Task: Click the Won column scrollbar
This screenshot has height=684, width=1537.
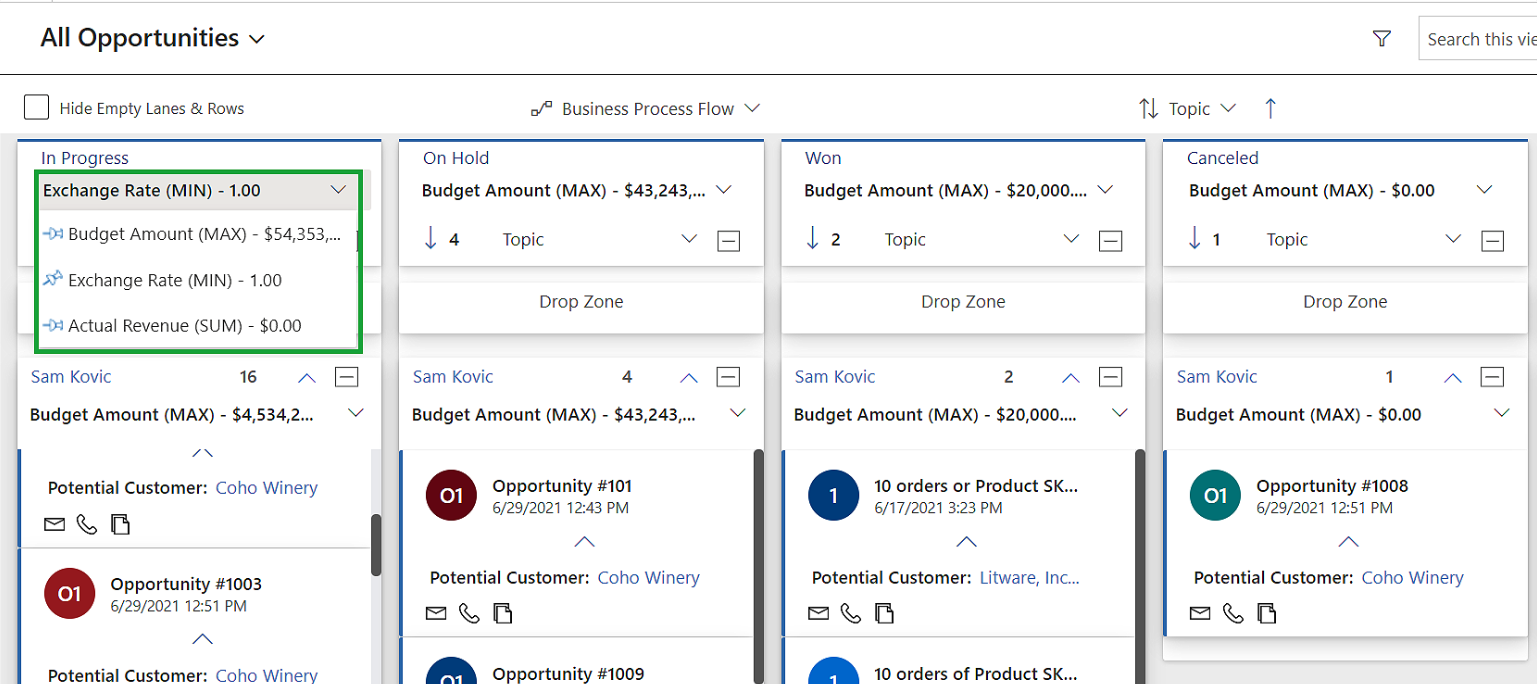Action: tap(1141, 566)
